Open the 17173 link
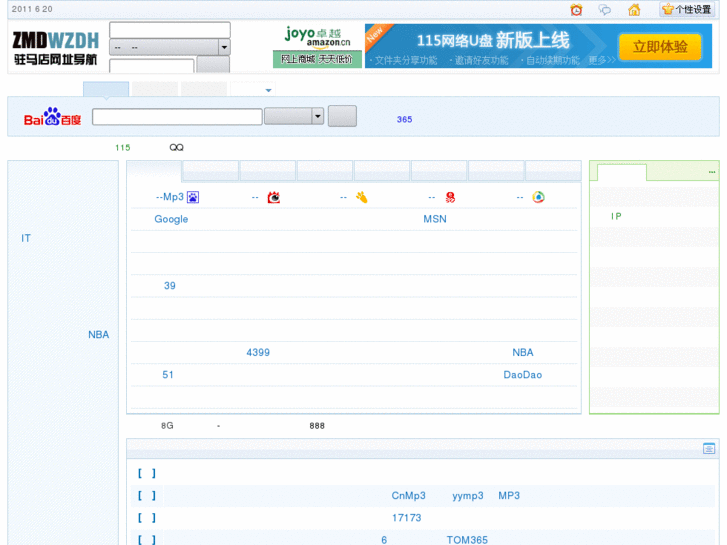This screenshot has height=545, width=727. point(406,518)
